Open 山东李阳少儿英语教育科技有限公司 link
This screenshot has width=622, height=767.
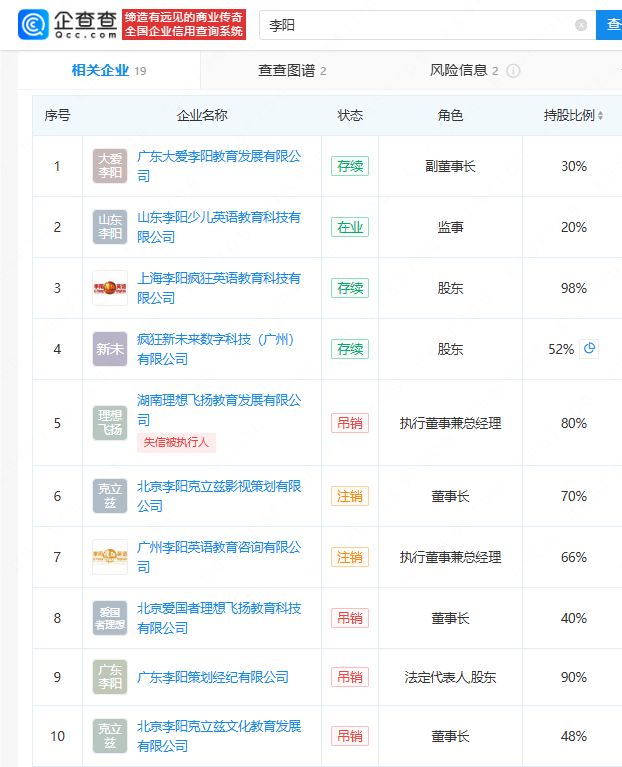[x=218, y=227]
